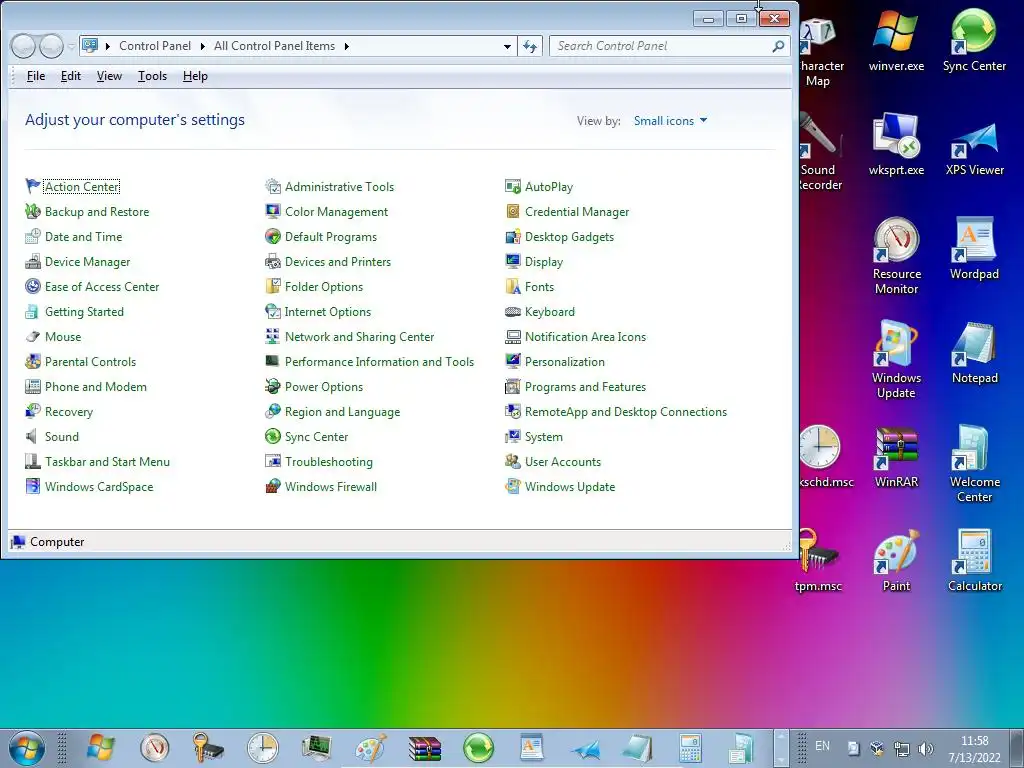Click the taskbar WinRAR button
The image size is (1024, 768).
pos(425,748)
